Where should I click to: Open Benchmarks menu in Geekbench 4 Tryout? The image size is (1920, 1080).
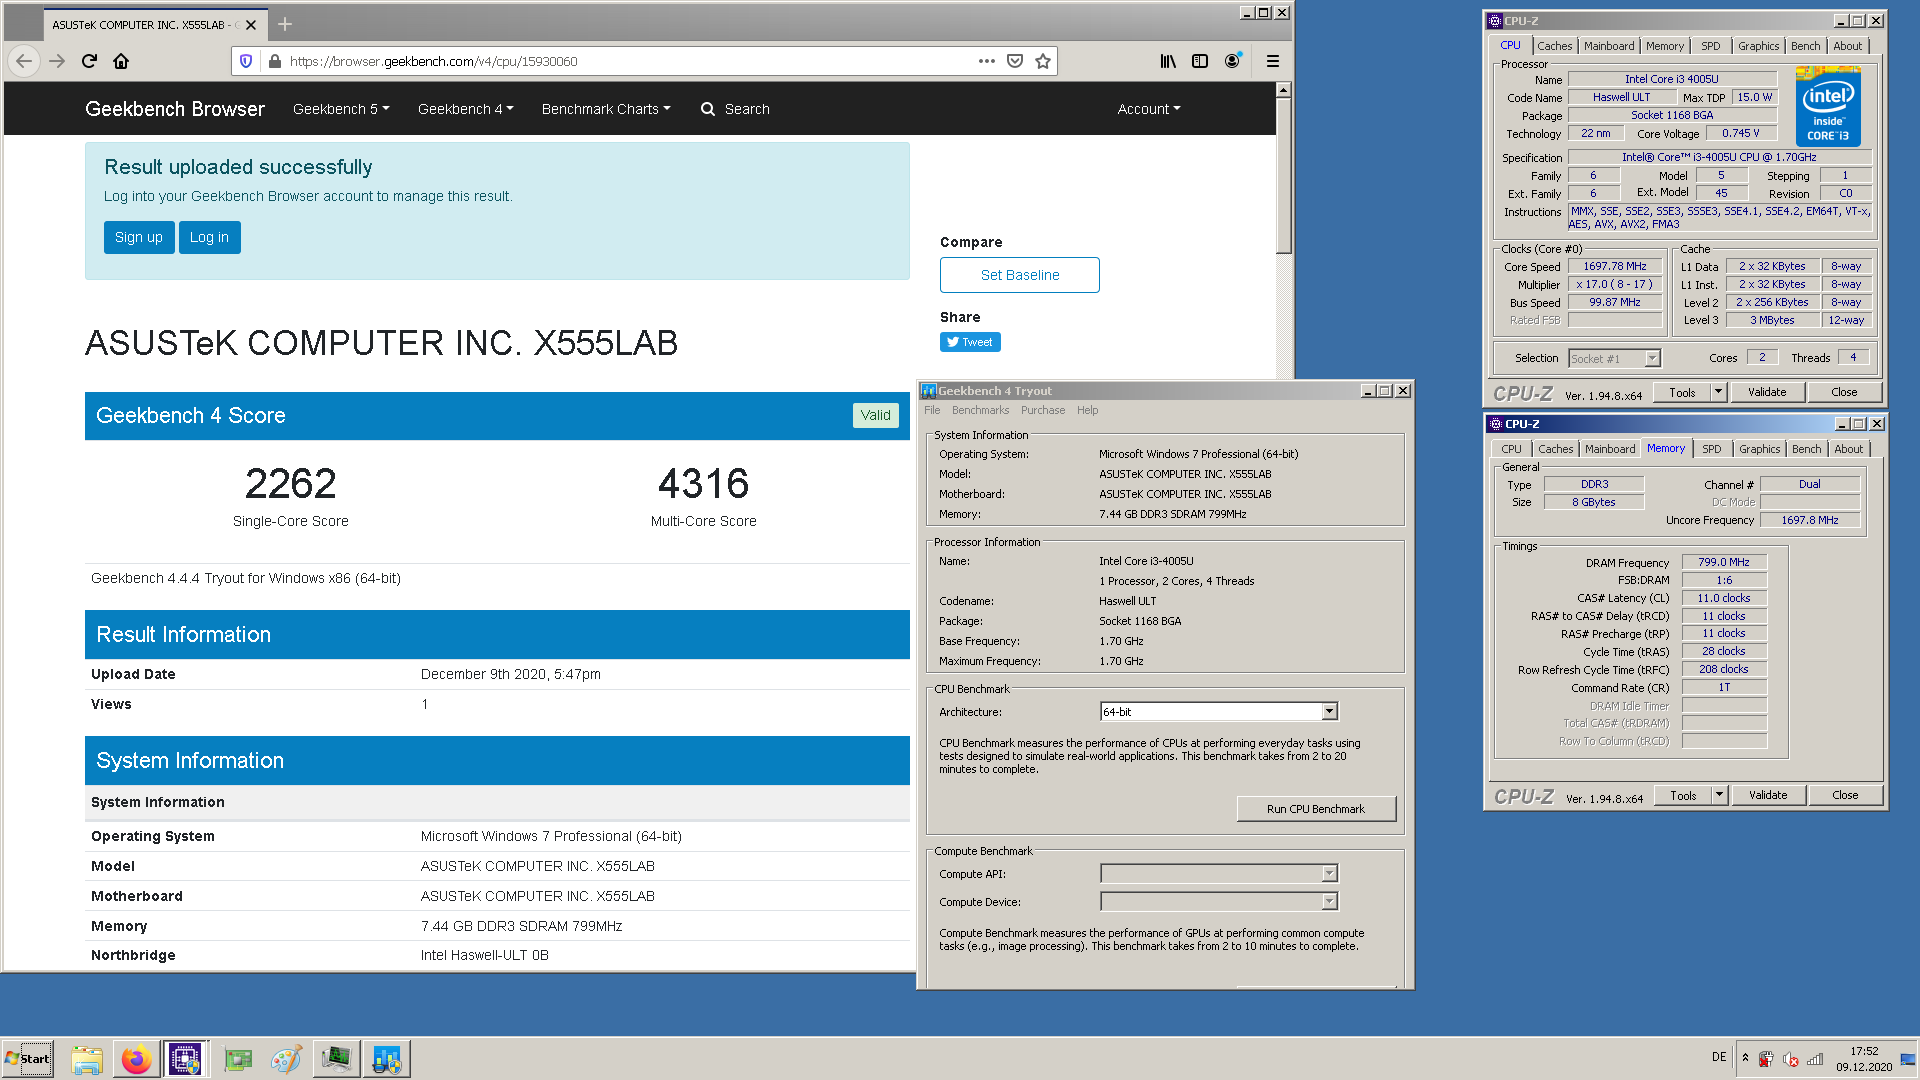click(x=980, y=410)
